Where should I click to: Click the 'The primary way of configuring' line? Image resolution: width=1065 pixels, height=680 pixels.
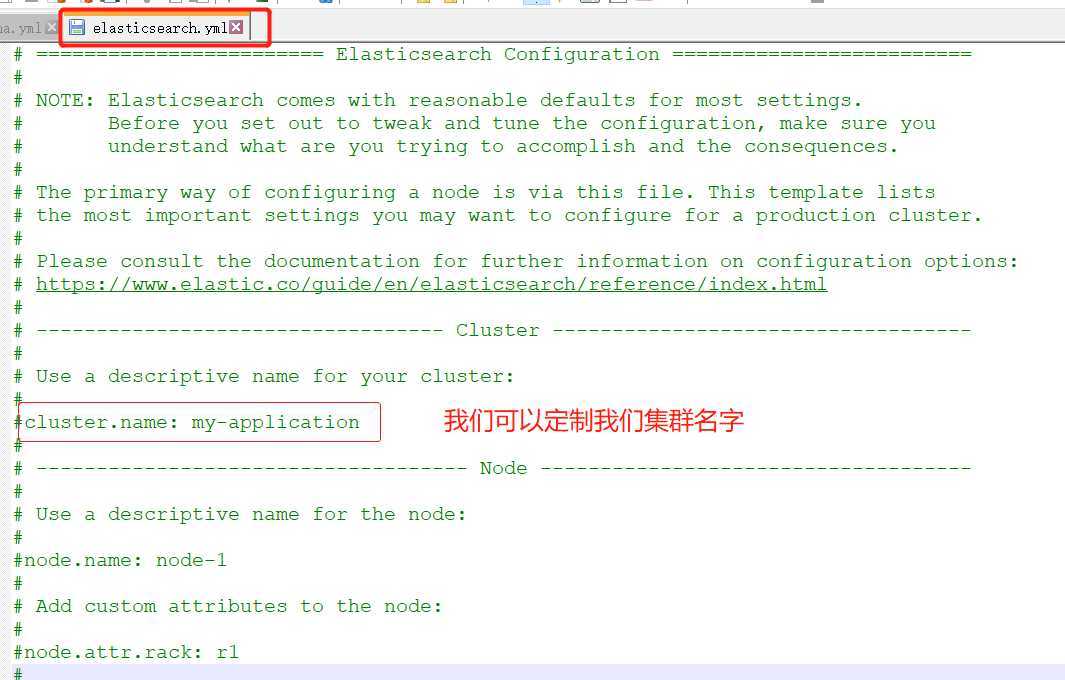[x=474, y=192]
